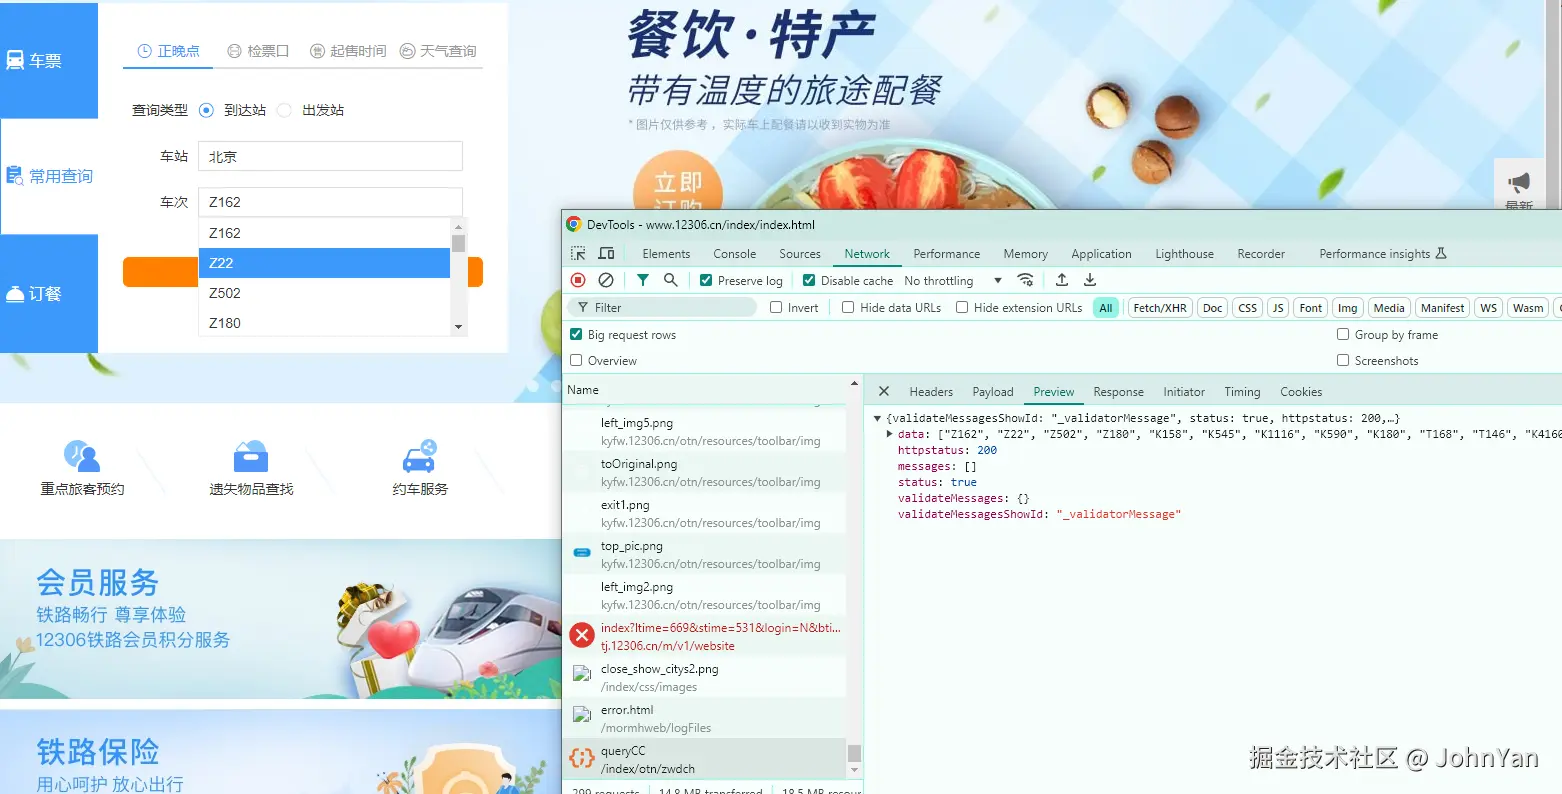This screenshot has height=794, width=1562.
Task: Click the down arrow of the suggestions list scrollbar
Action: coord(459,327)
